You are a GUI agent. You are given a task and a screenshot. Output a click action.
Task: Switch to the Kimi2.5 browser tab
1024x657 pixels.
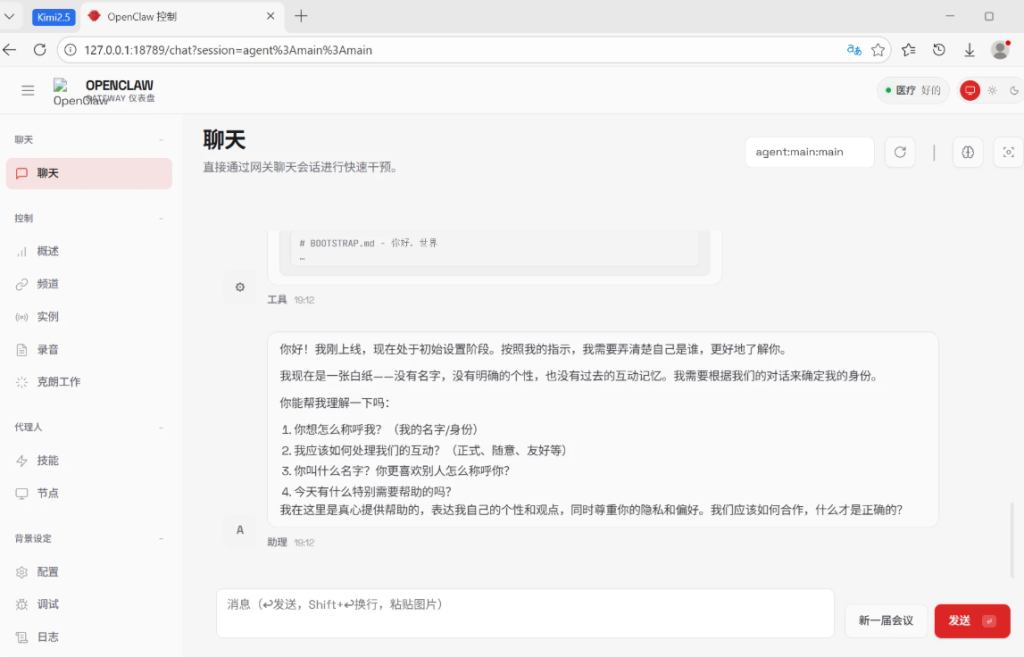point(53,17)
